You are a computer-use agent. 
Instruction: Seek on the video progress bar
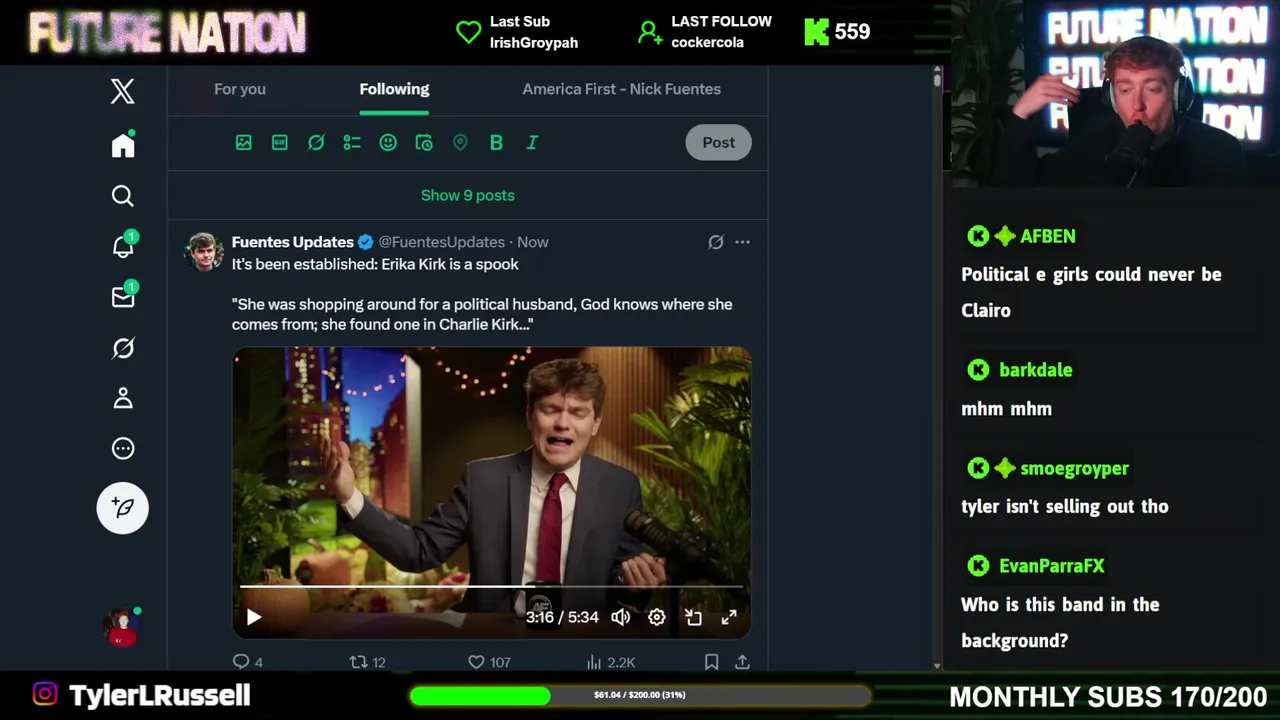tap(491, 587)
